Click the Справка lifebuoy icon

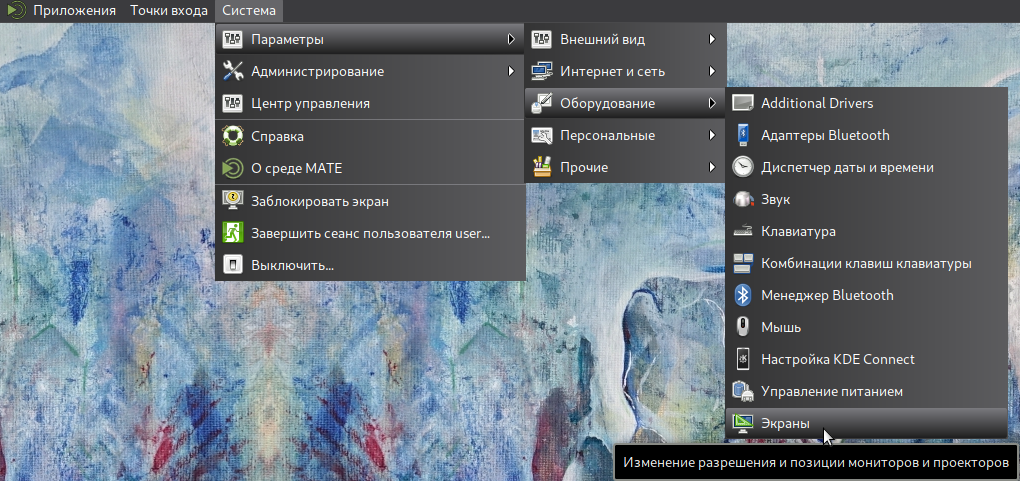233,137
